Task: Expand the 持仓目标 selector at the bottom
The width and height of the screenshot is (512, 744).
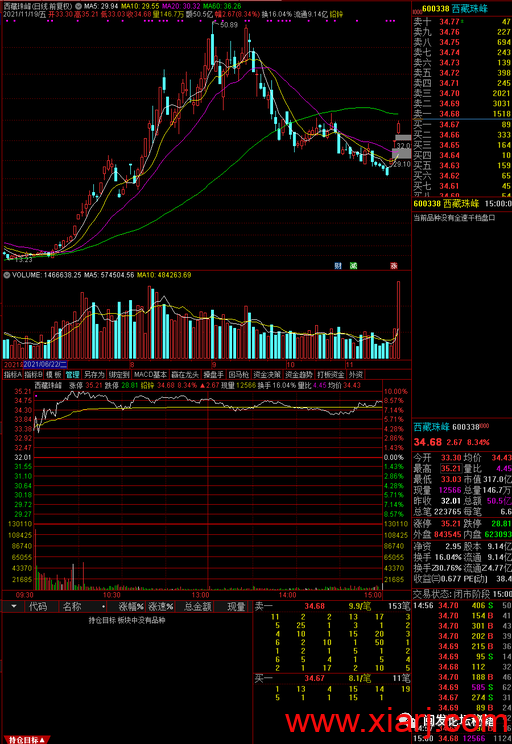Action: [26, 740]
